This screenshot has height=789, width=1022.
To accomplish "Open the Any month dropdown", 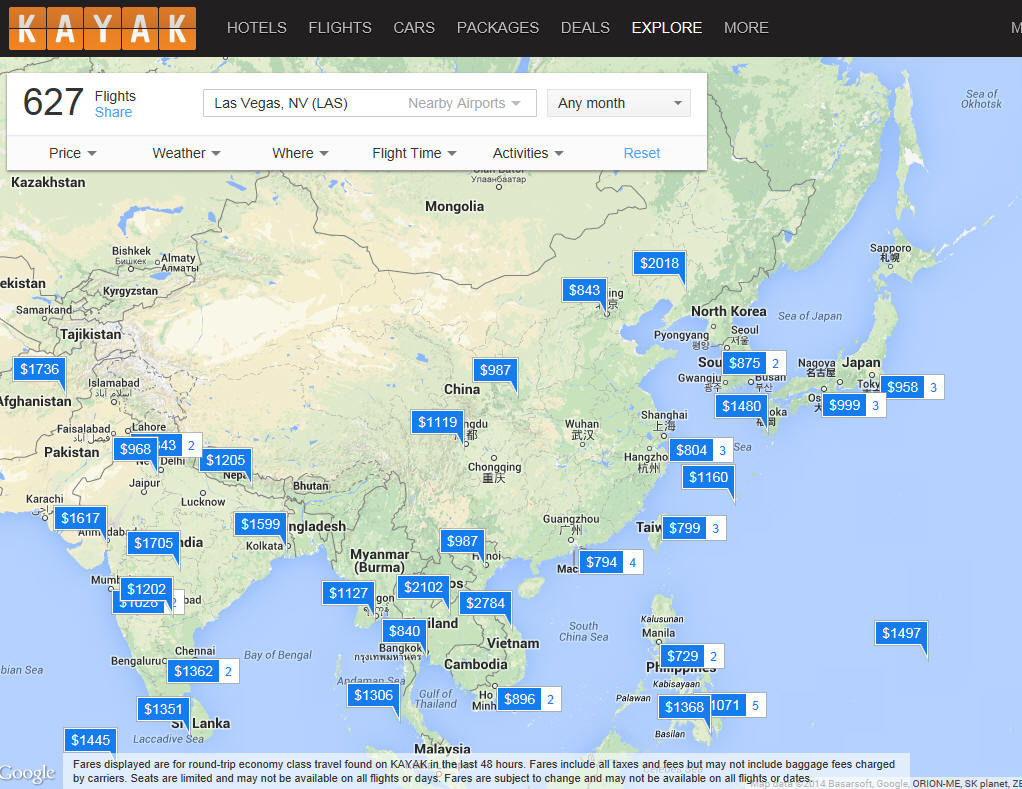I will tap(619, 103).
